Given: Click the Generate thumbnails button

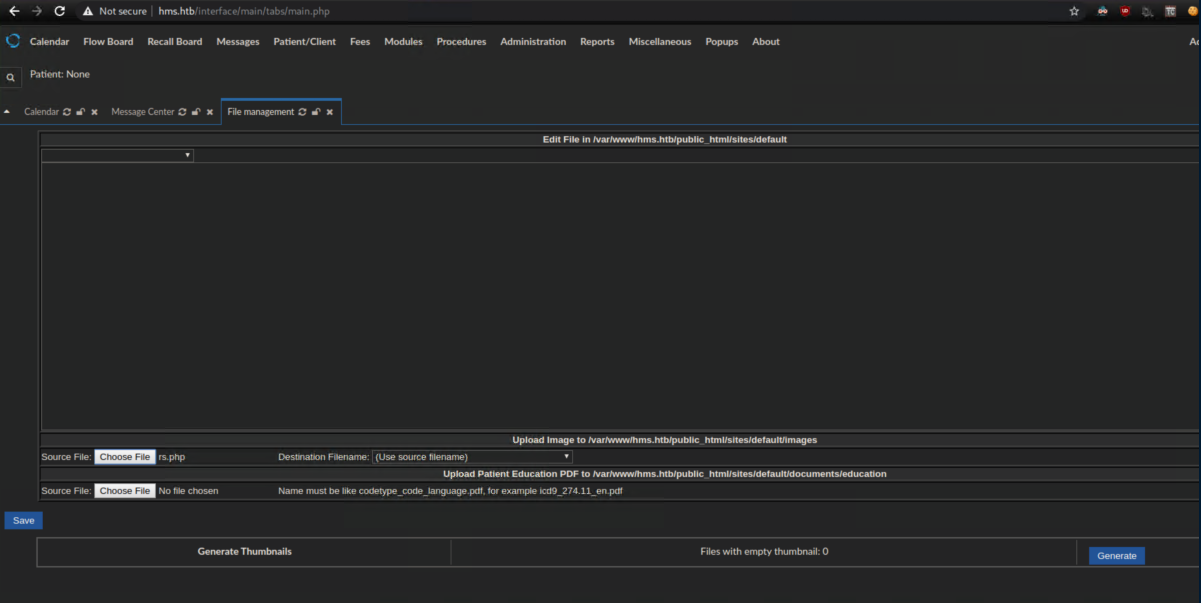Looking at the screenshot, I should pyautogui.click(x=1116, y=555).
